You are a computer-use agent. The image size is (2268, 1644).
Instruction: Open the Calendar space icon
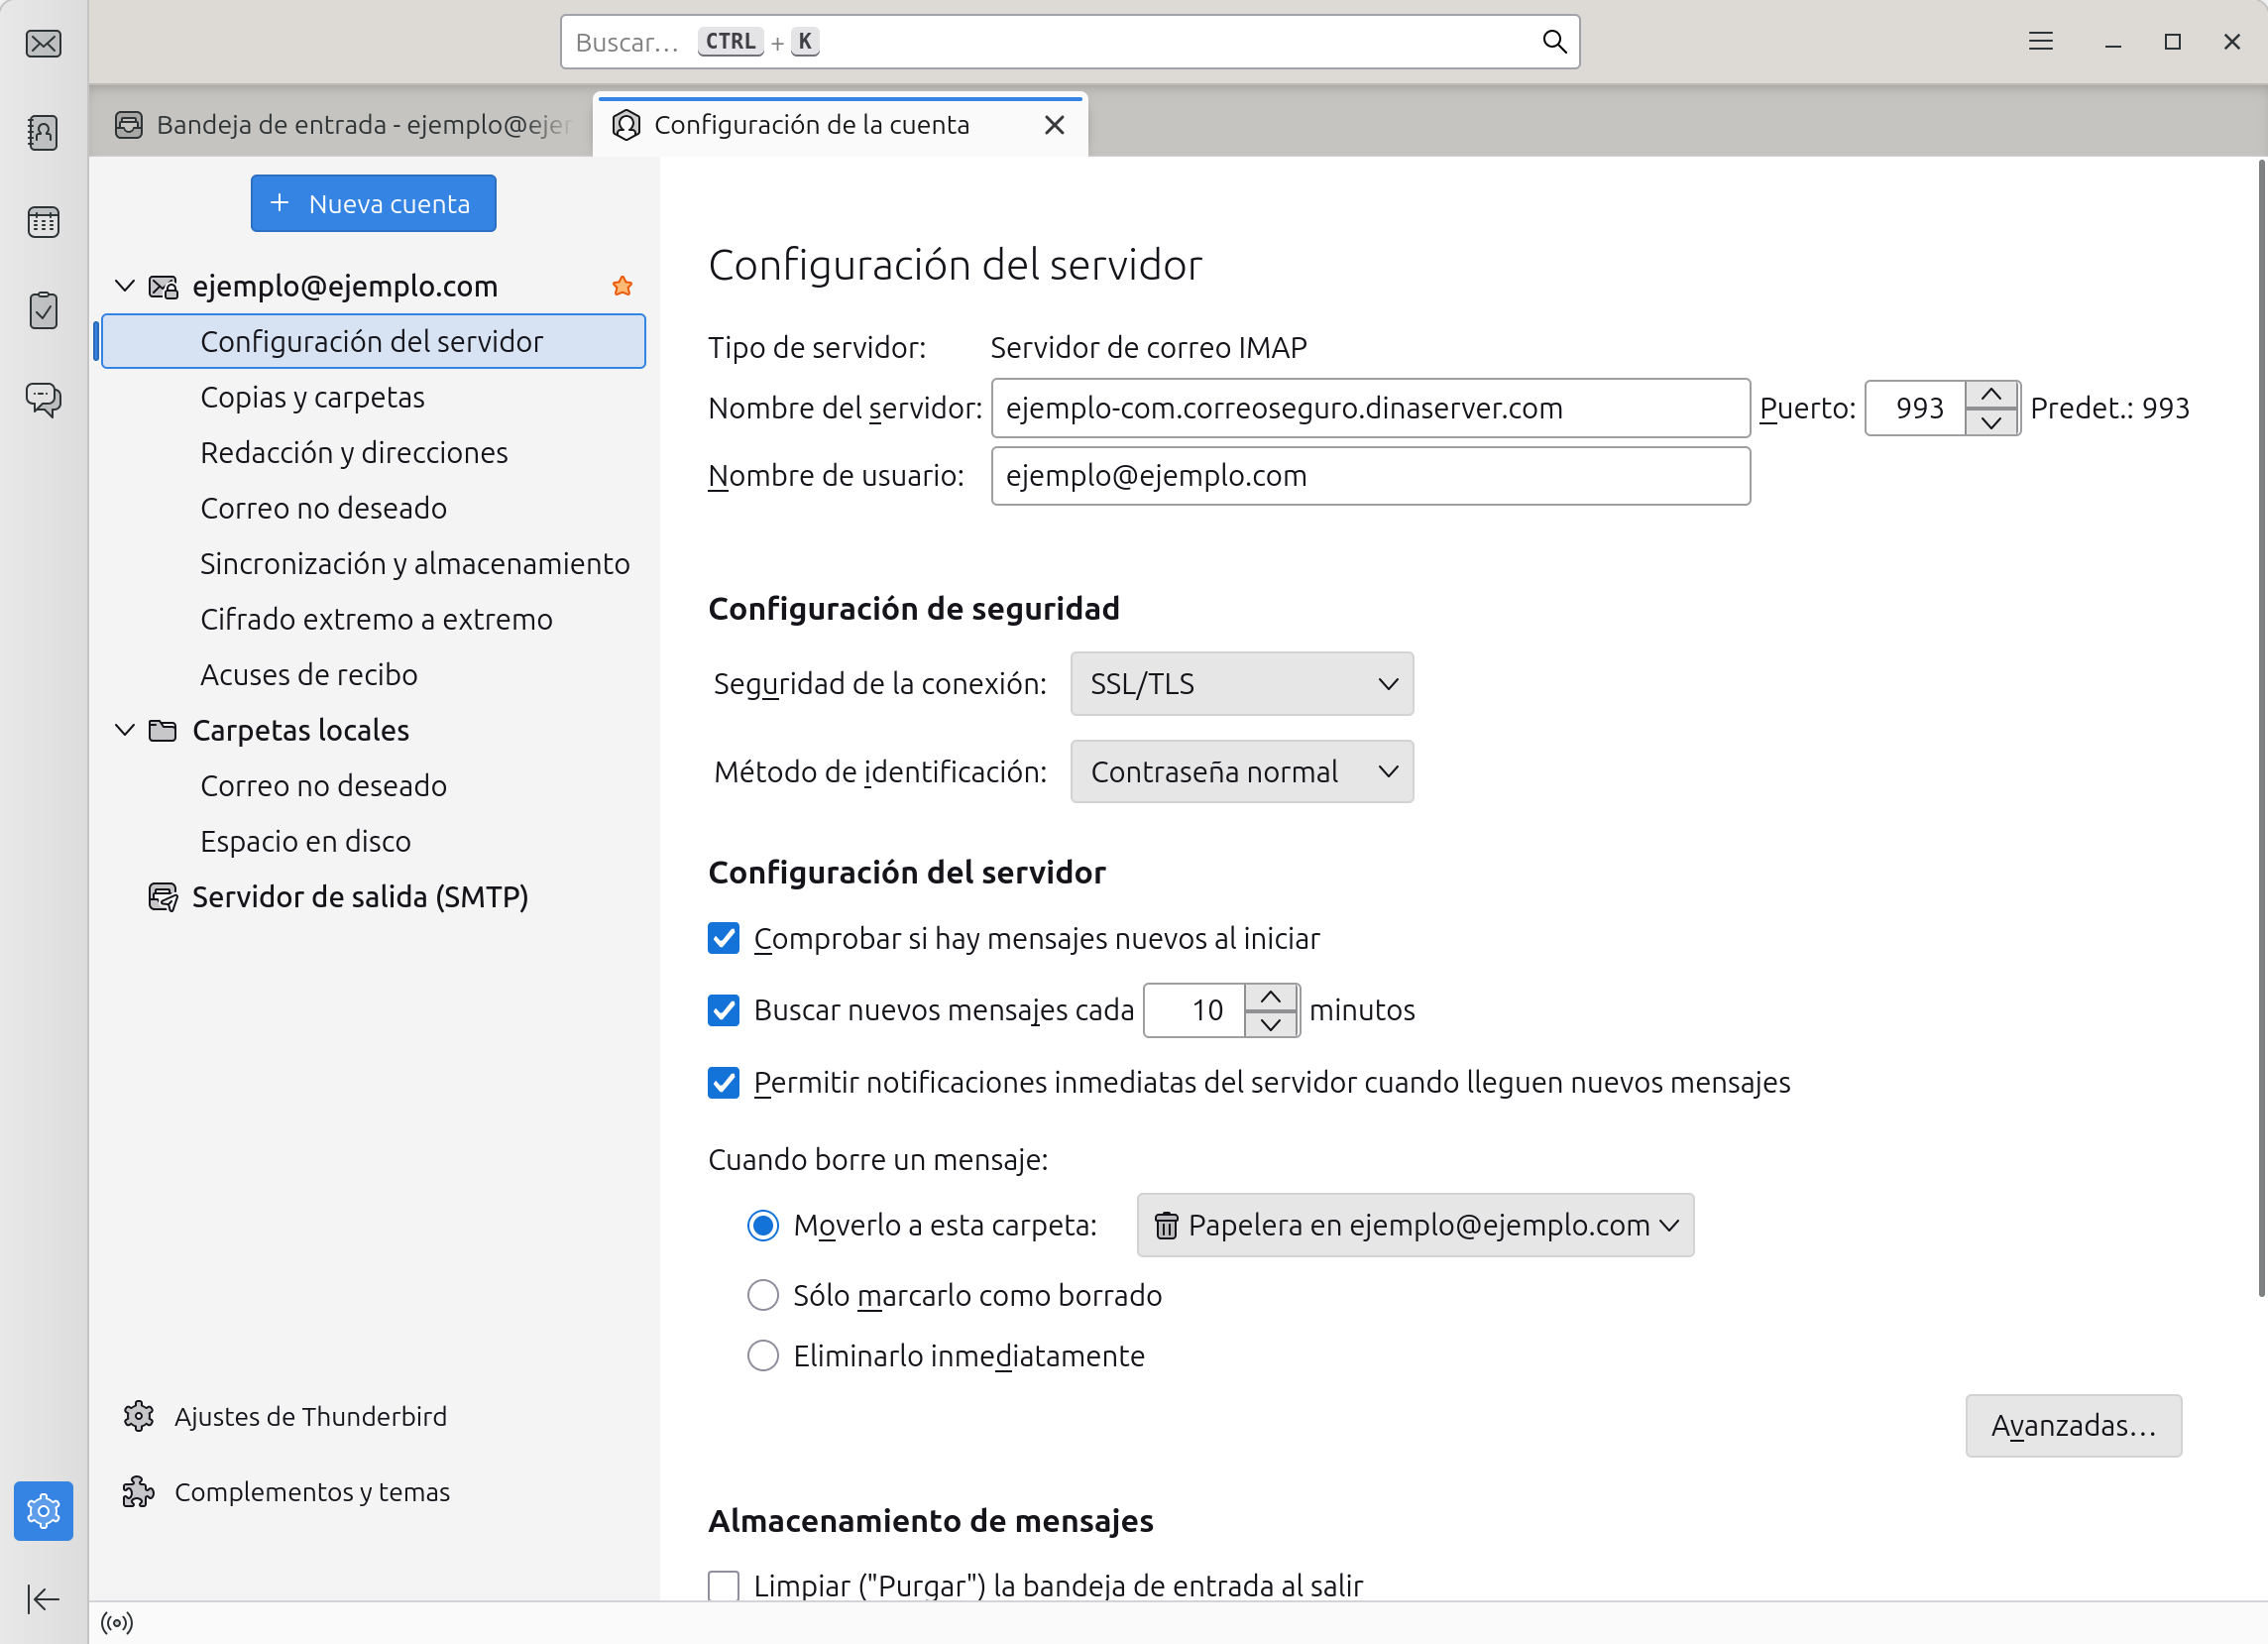tap(43, 221)
